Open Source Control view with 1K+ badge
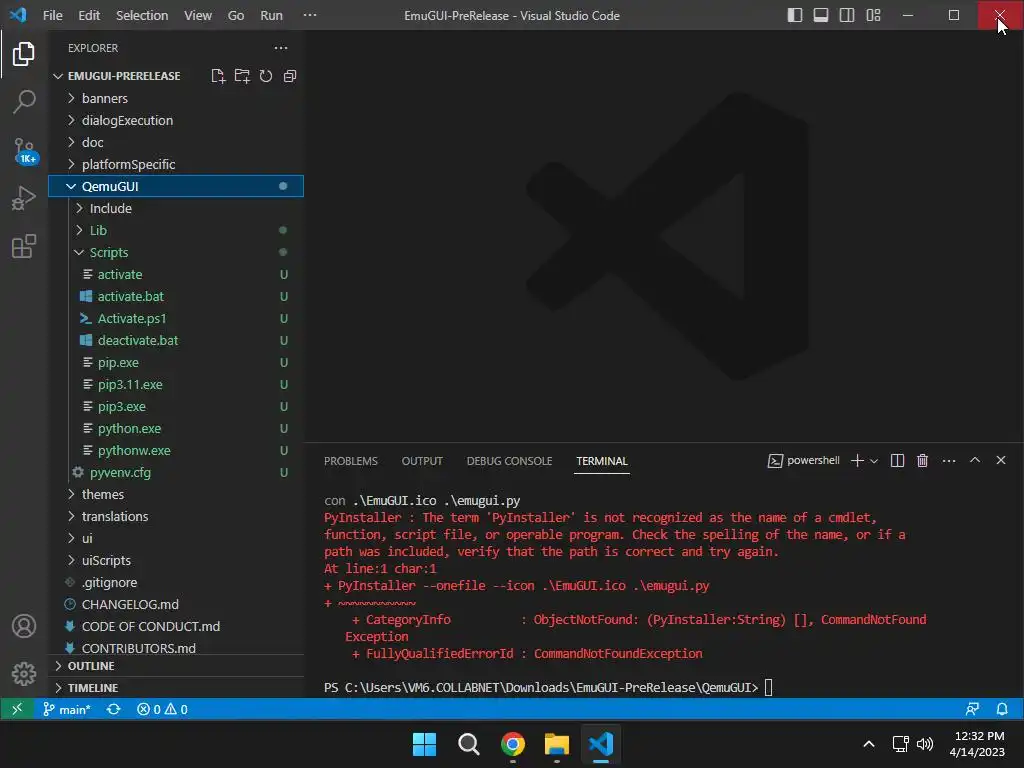Viewport: 1024px width, 768px height. [x=24, y=150]
